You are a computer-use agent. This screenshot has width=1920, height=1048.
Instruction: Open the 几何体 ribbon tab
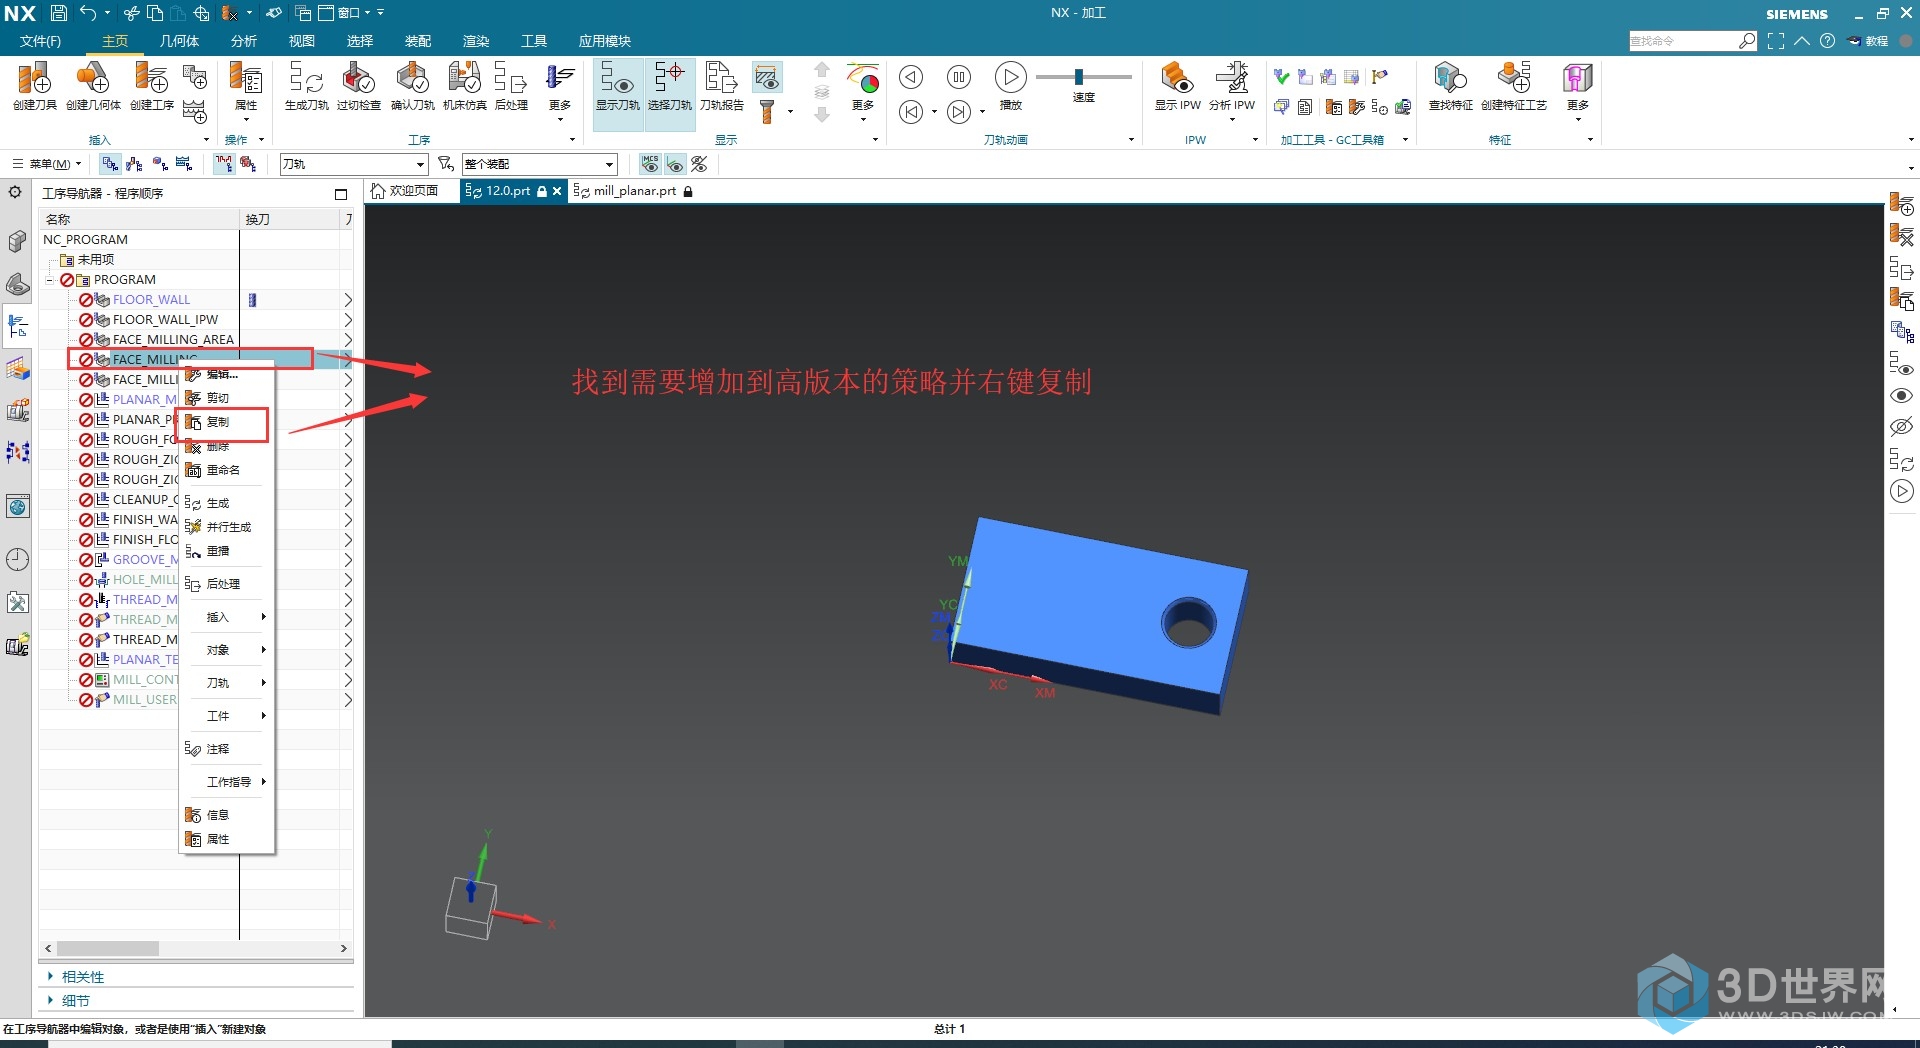coord(179,41)
